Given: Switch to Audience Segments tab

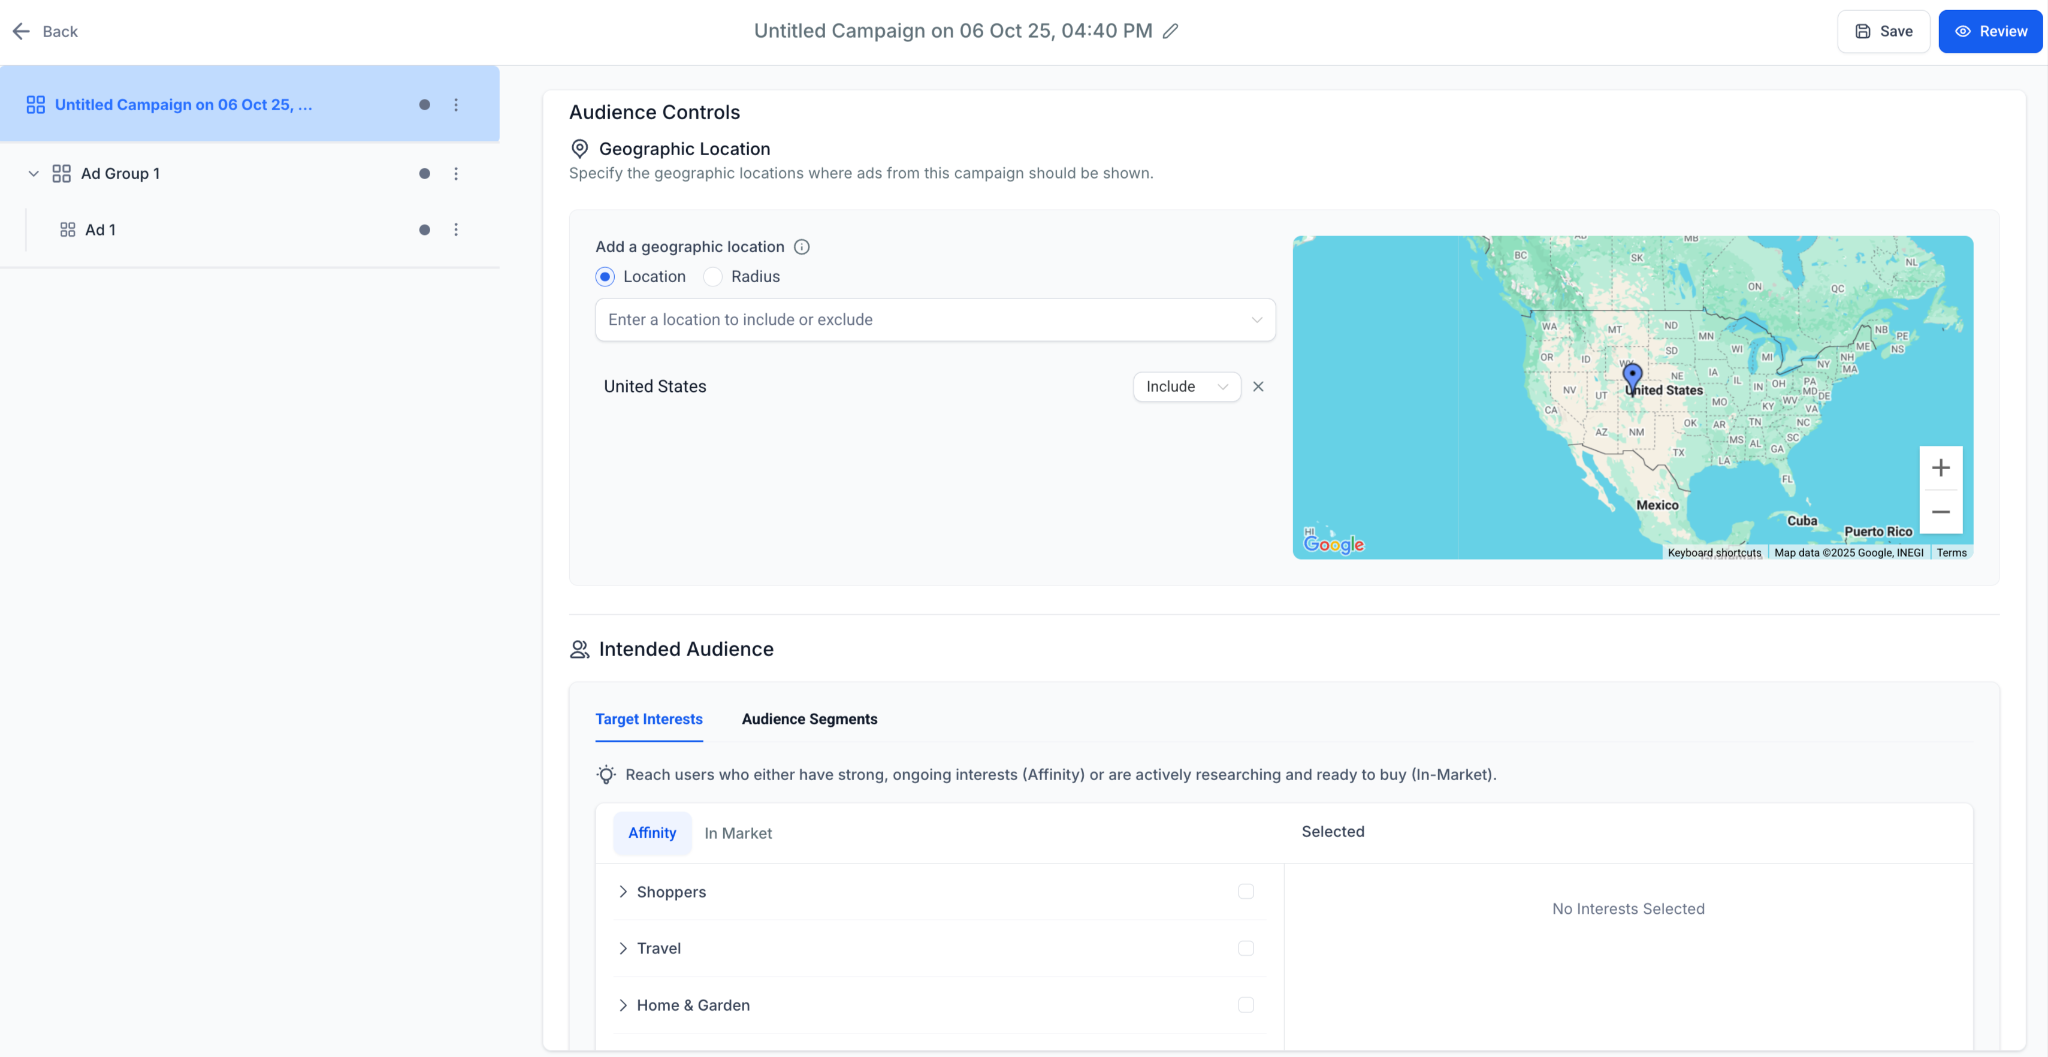Looking at the screenshot, I should pos(809,719).
